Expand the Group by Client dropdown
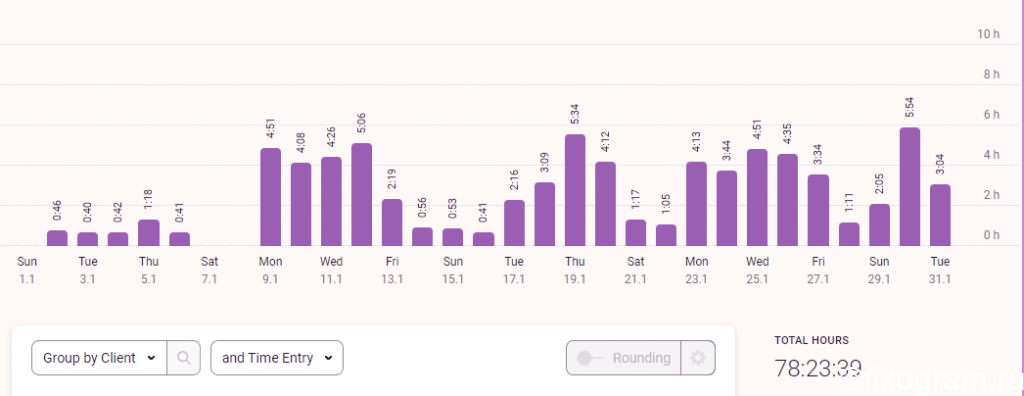The height and width of the screenshot is (396, 1024). point(99,358)
